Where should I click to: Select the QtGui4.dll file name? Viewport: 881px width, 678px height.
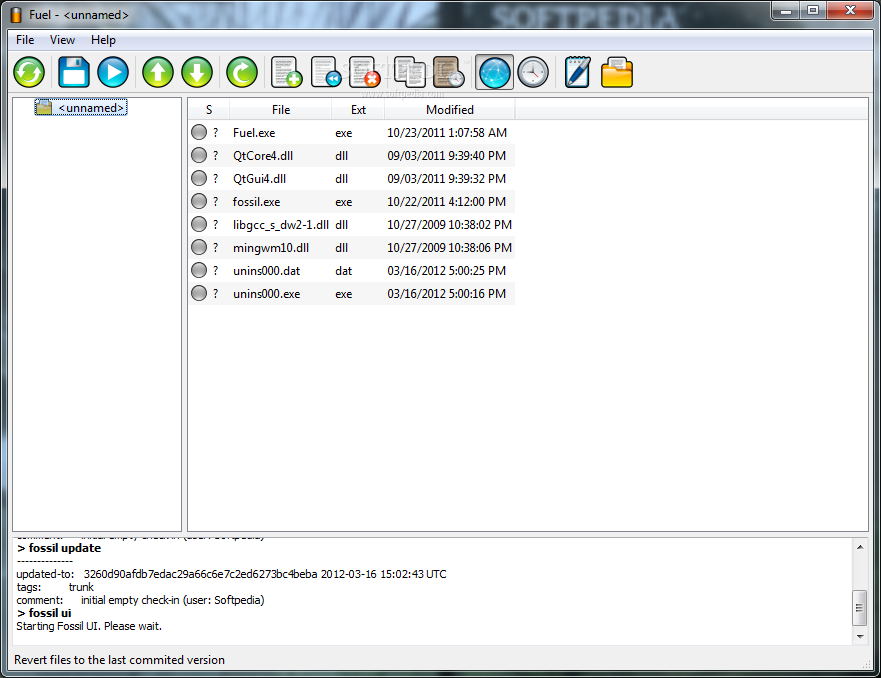point(260,179)
